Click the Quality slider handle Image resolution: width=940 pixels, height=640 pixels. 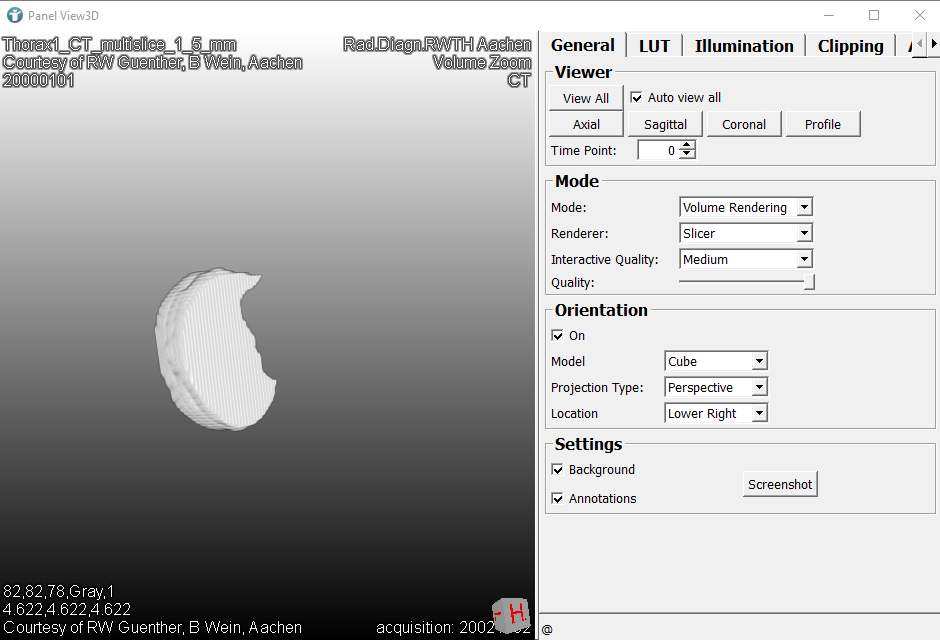click(x=809, y=283)
